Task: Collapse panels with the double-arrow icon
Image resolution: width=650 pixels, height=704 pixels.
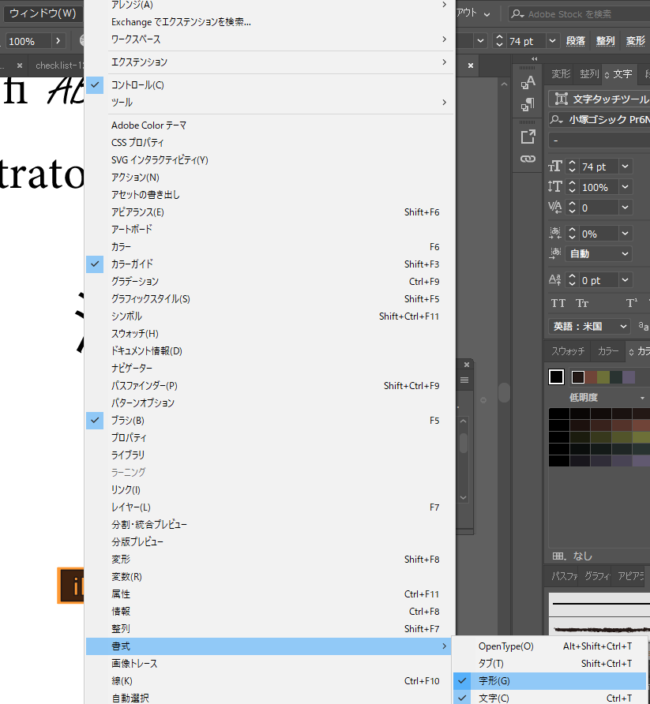Action: (x=534, y=59)
